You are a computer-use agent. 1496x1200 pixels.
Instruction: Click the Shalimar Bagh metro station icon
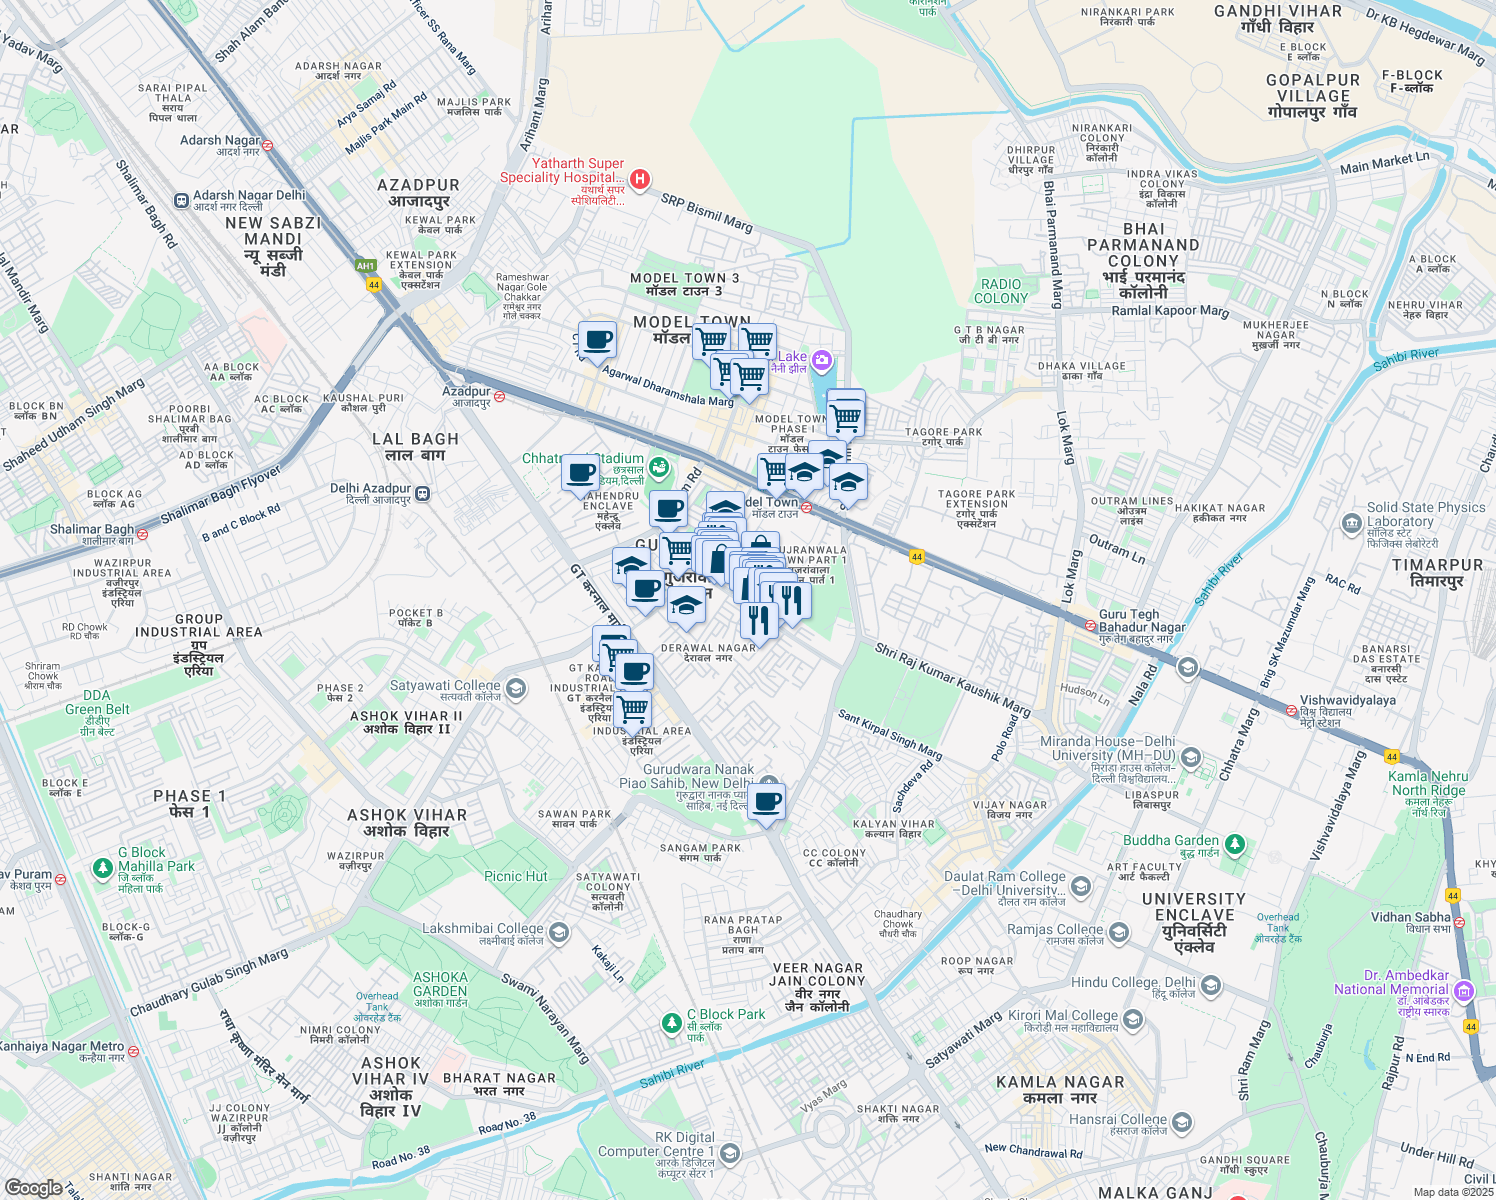pyautogui.click(x=142, y=534)
